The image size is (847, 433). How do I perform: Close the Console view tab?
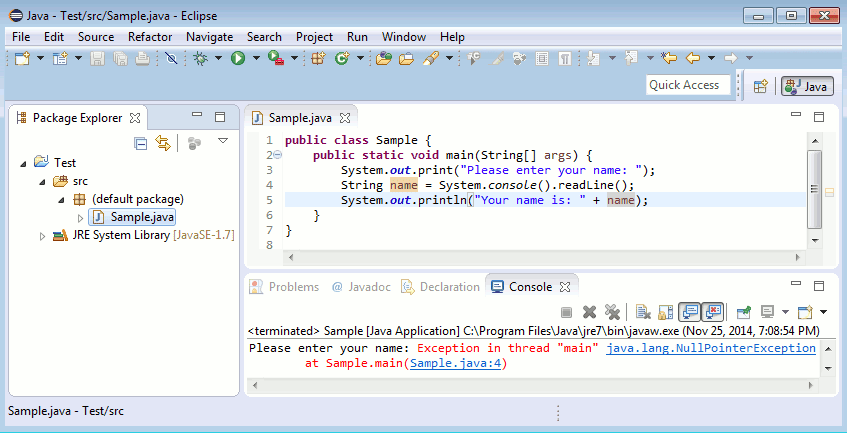564,287
